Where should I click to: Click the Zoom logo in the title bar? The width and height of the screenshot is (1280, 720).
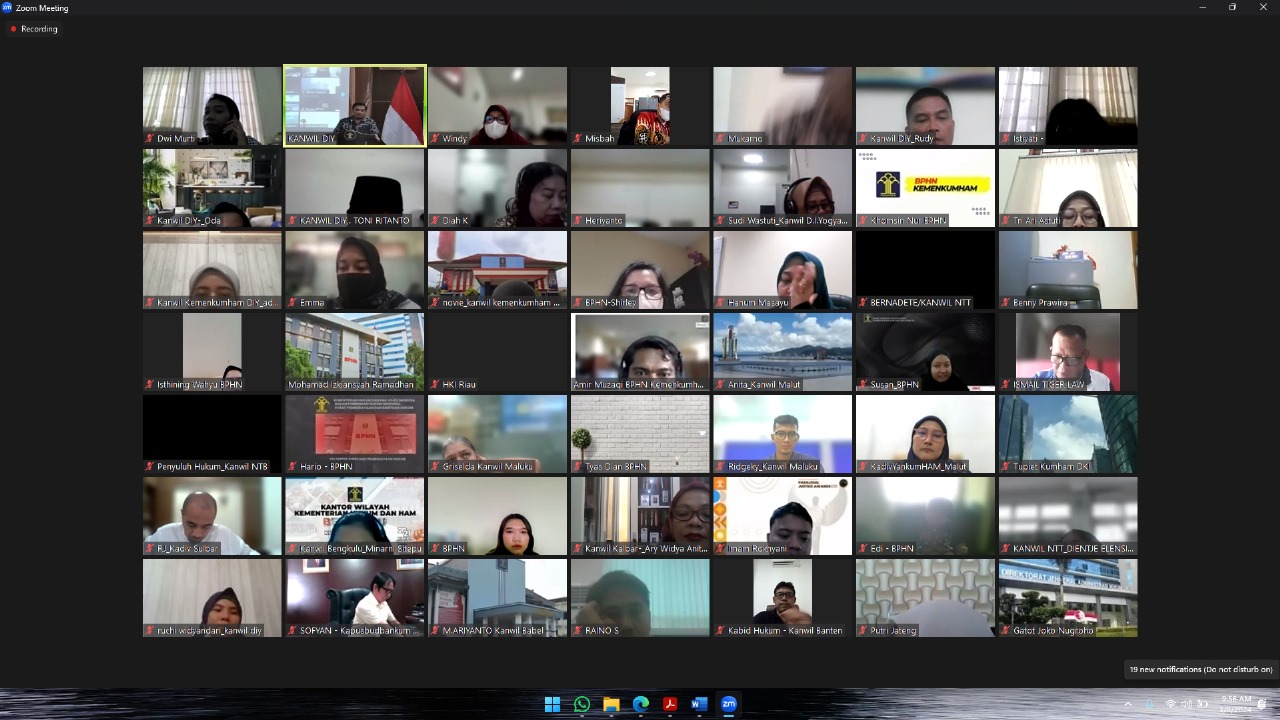(8, 7)
